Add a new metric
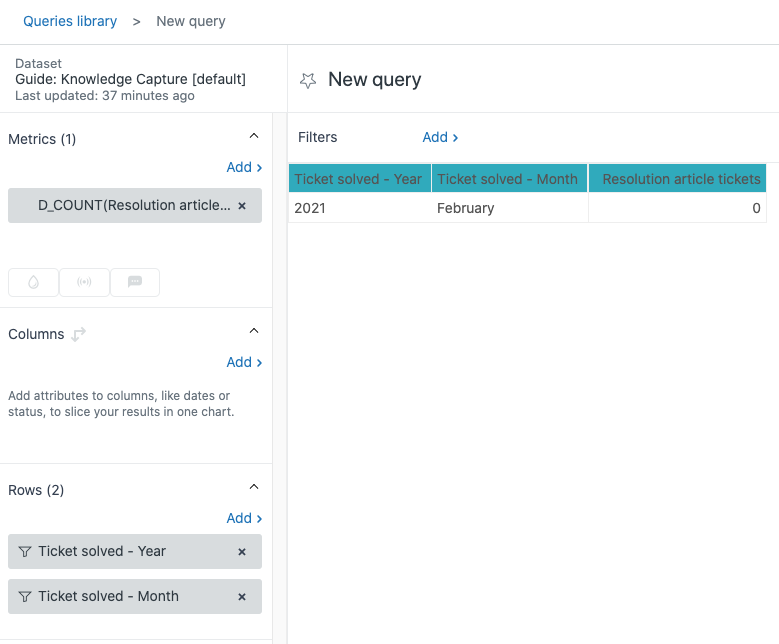Image resolution: width=779 pixels, height=644 pixels. [244, 168]
